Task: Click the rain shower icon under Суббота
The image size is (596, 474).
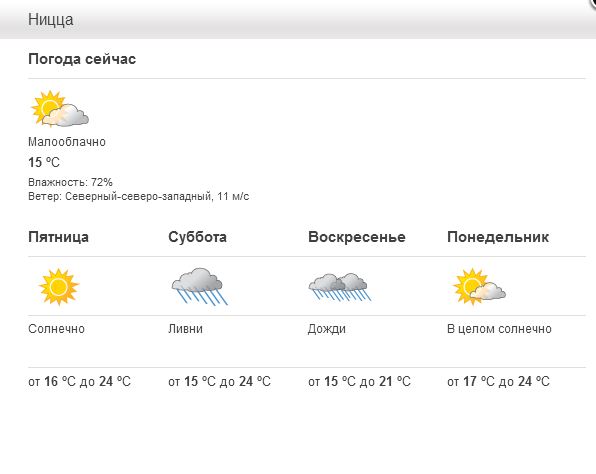Action: [x=199, y=287]
